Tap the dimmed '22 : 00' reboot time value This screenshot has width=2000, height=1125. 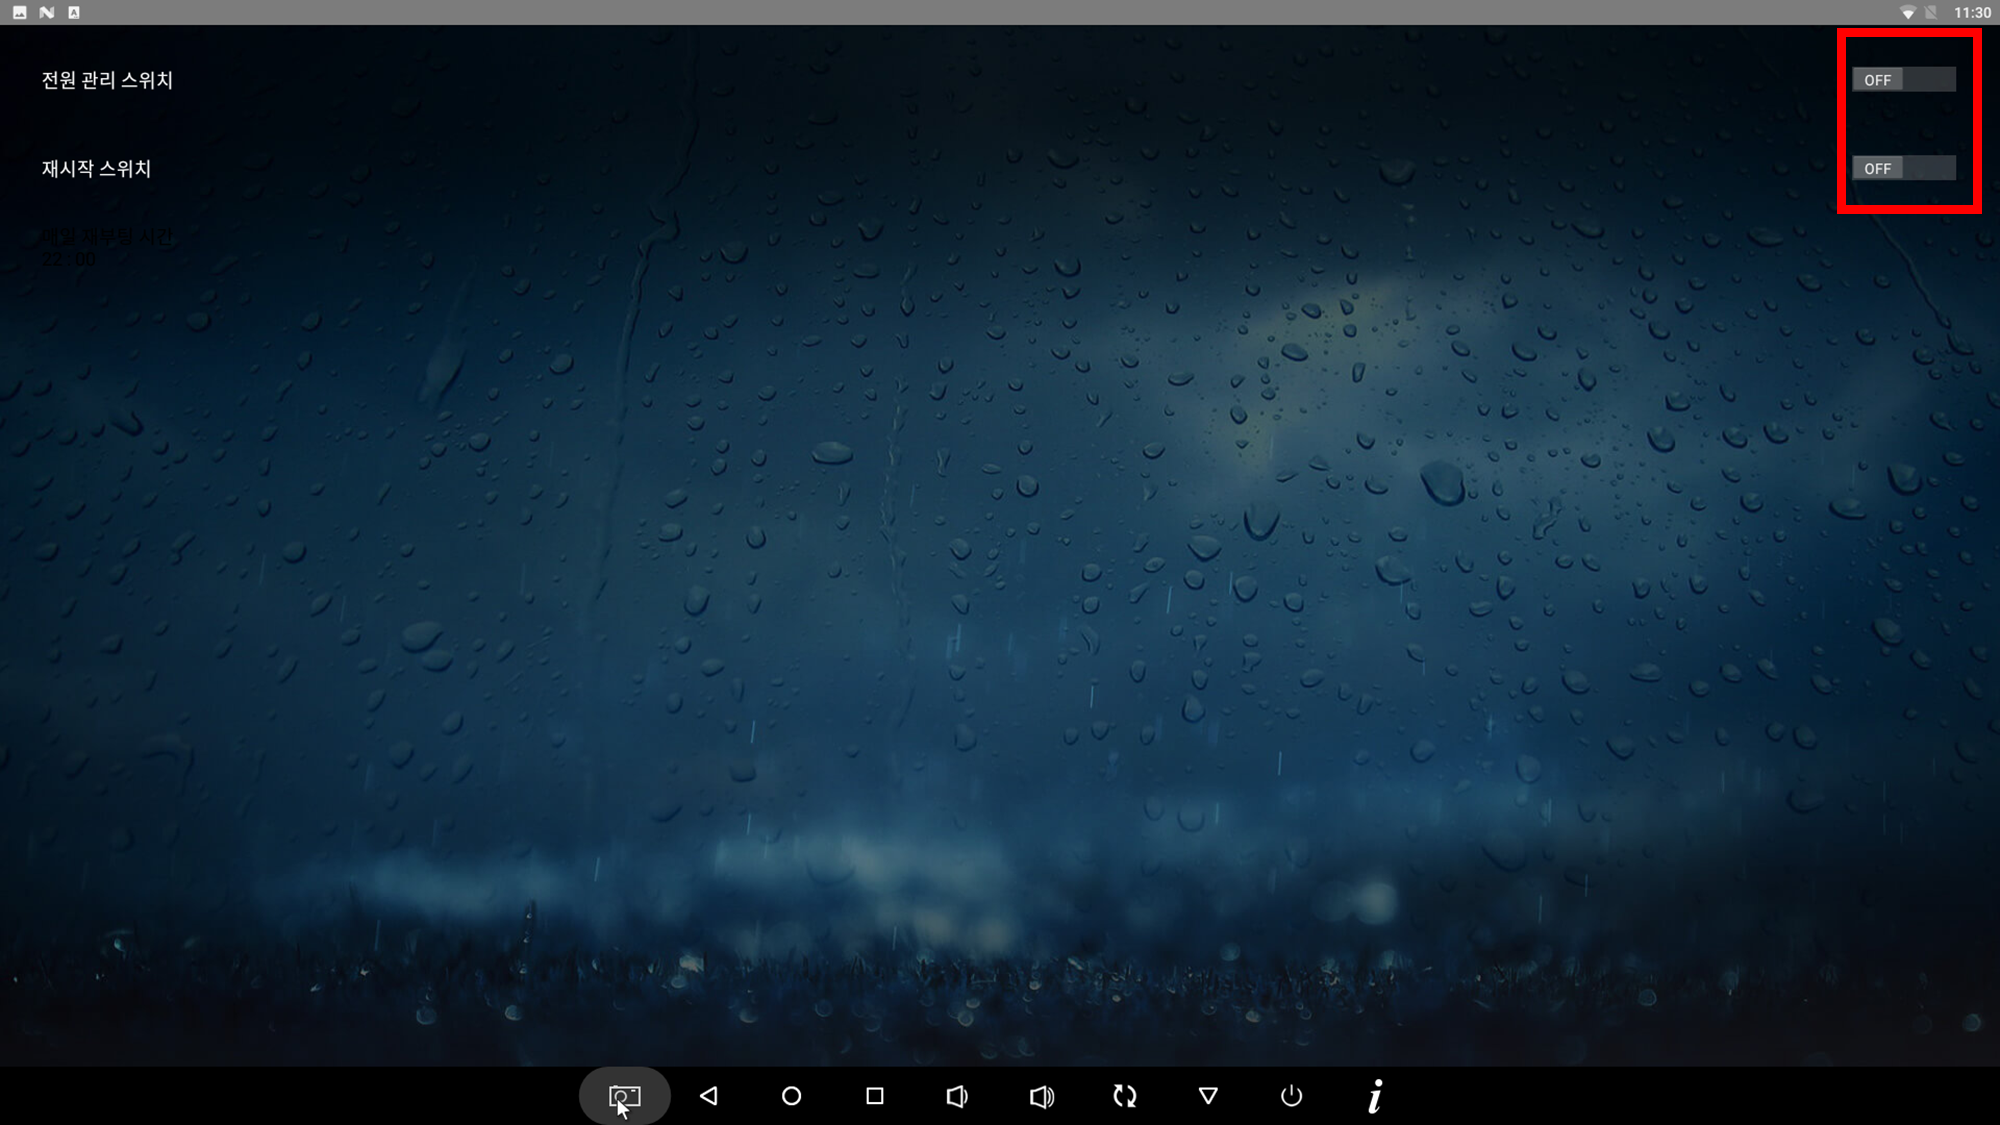(x=69, y=260)
